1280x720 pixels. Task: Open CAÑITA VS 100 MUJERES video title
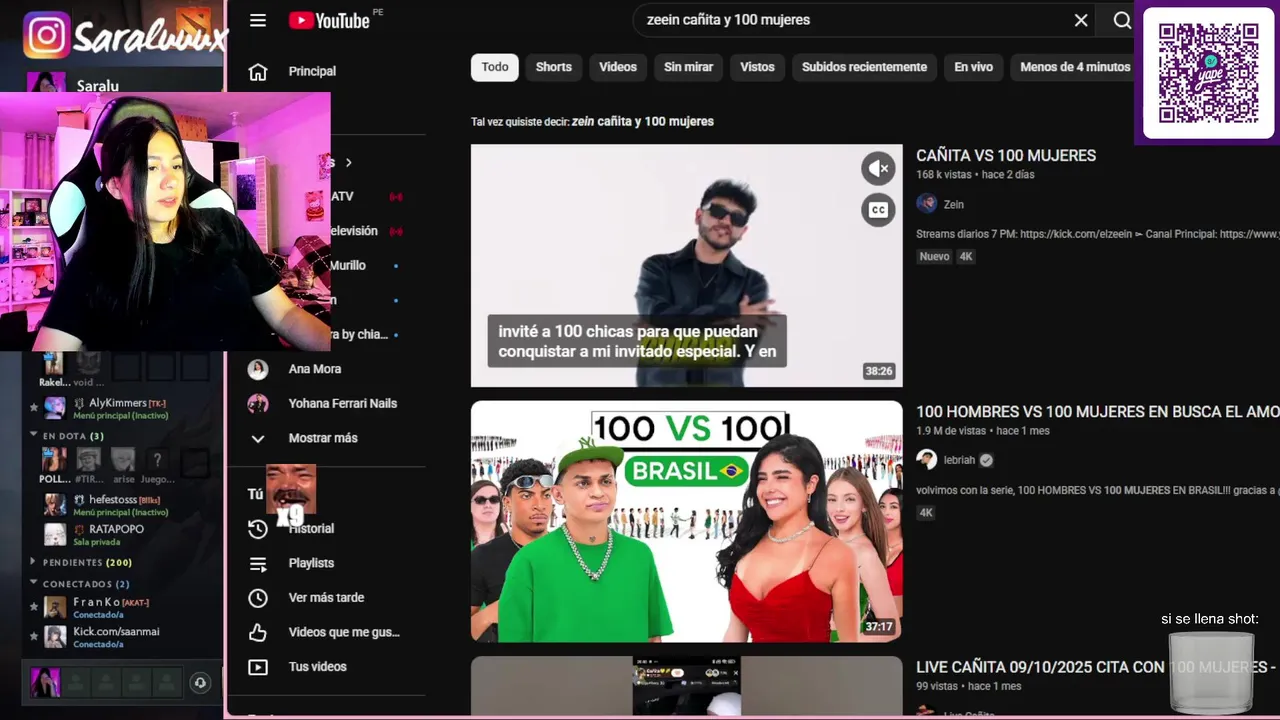point(1006,155)
